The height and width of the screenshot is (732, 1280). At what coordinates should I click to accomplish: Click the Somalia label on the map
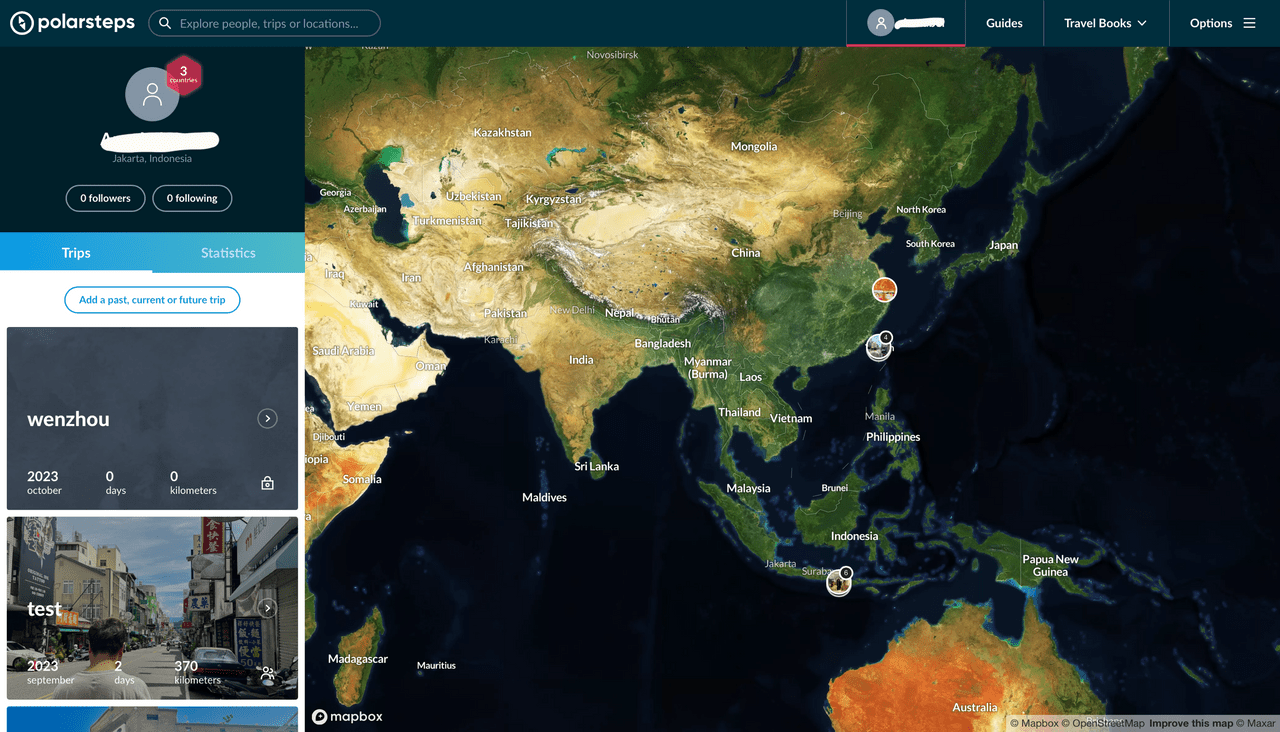(362, 479)
